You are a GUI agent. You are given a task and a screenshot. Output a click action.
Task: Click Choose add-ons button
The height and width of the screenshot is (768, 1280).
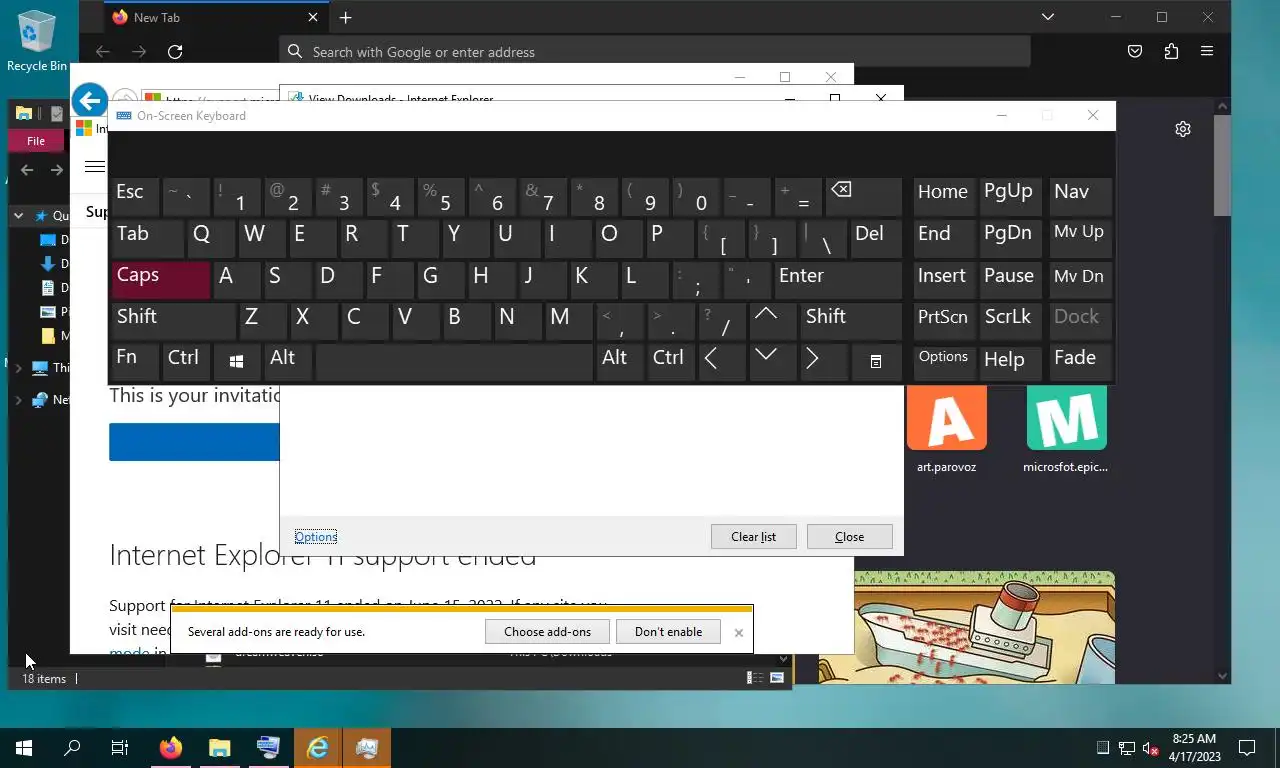(x=547, y=632)
